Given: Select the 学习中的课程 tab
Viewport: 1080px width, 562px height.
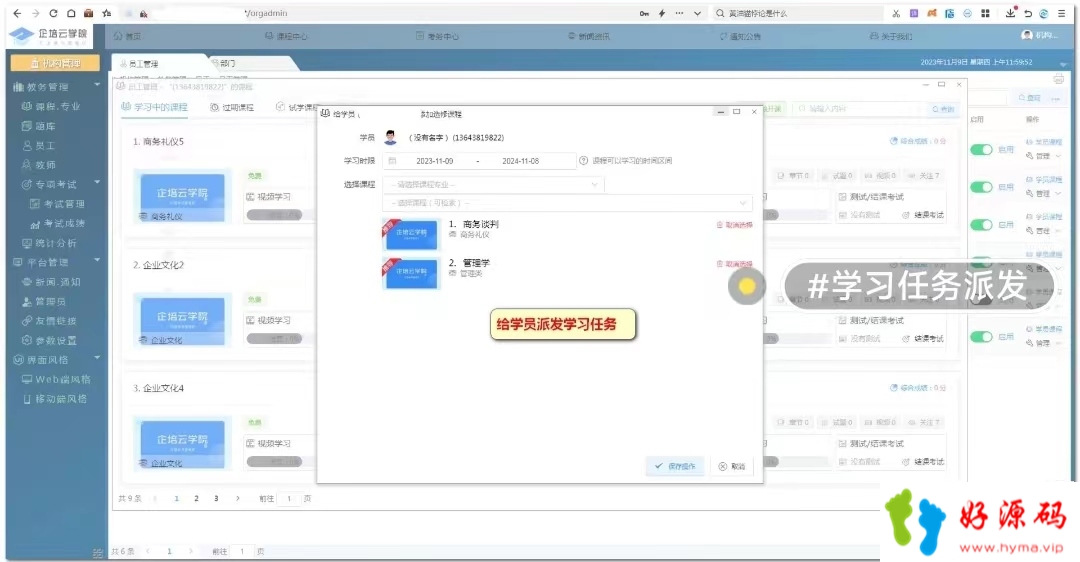Looking at the screenshot, I should 154,107.
